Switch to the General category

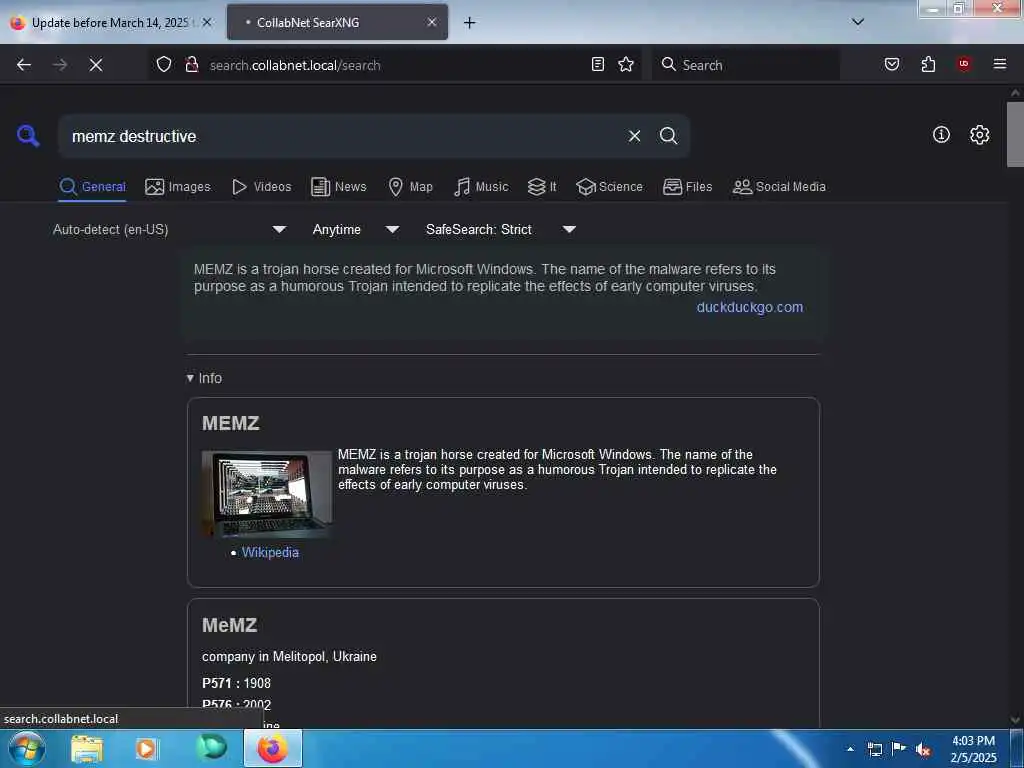point(92,187)
